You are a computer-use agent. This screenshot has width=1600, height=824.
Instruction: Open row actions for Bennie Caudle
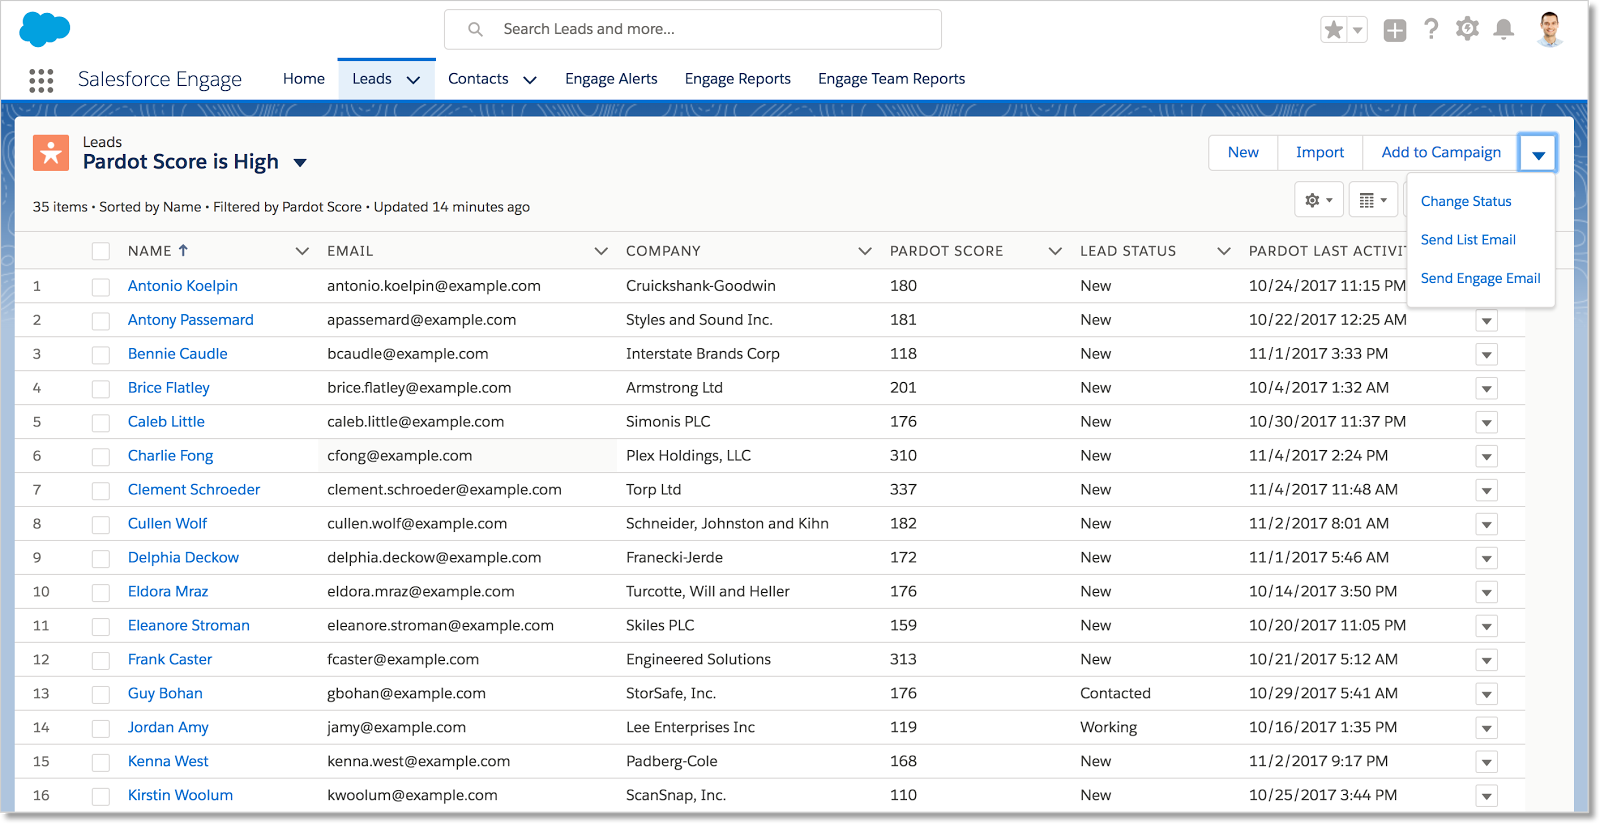[x=1487, y=355]
